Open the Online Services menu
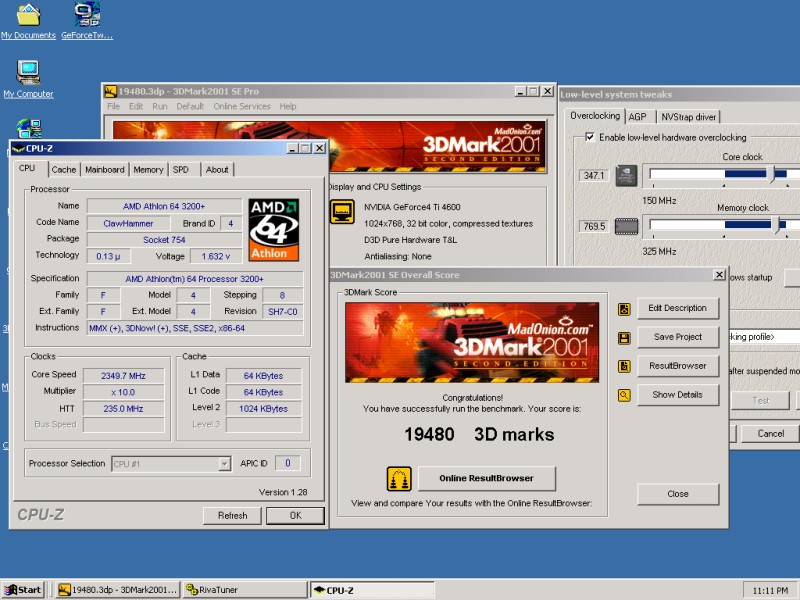The image size is (800, 600). (242, 106)
